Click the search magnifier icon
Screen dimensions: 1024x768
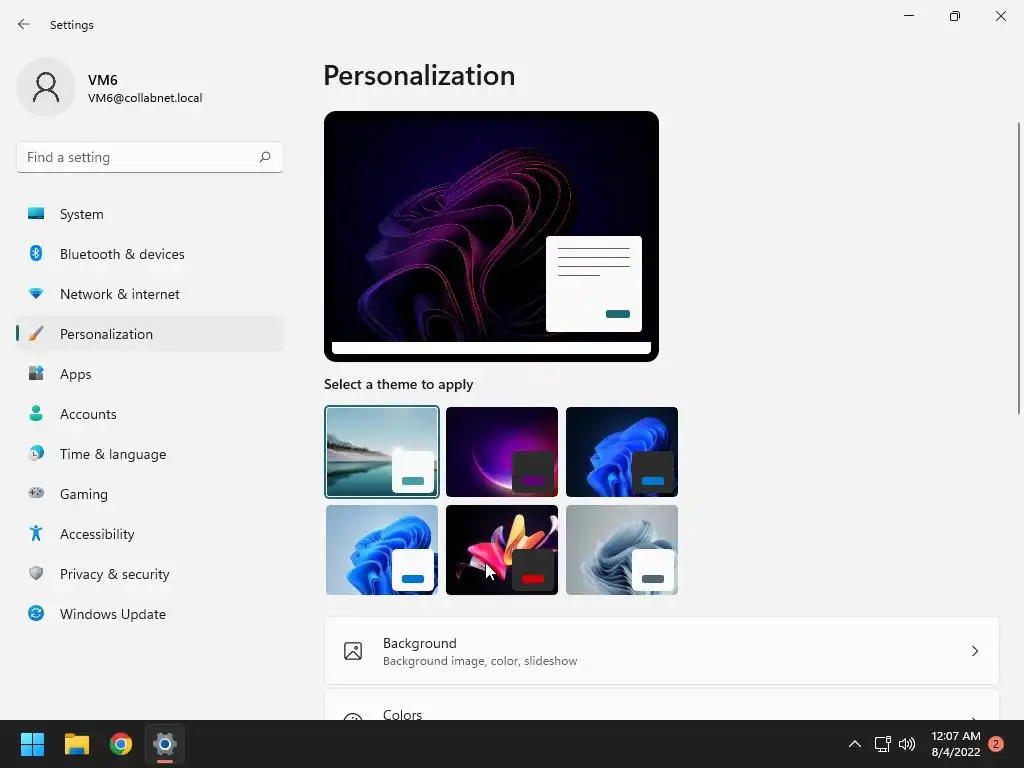(x=264, y=157)
